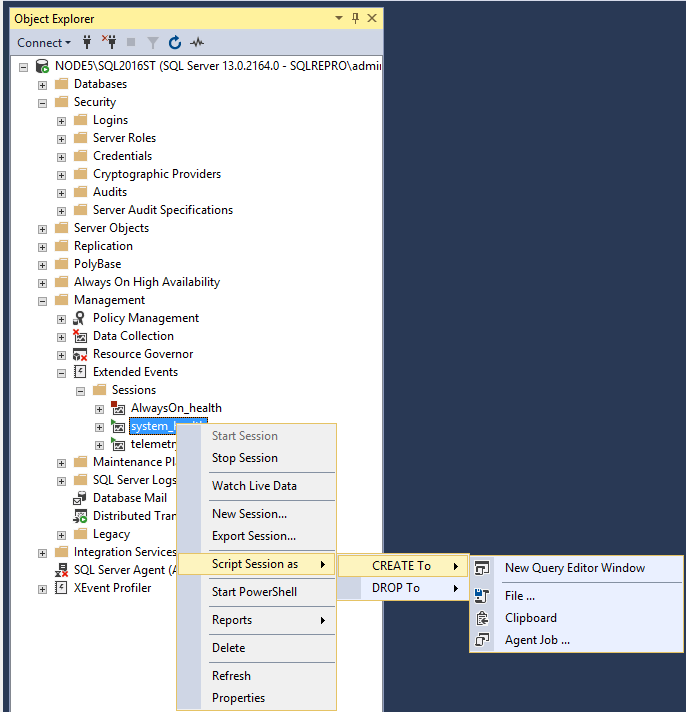Viewport: 686px width, 712px height.
Task: Expand the Always On High Availability node
Action: (43, 282)
